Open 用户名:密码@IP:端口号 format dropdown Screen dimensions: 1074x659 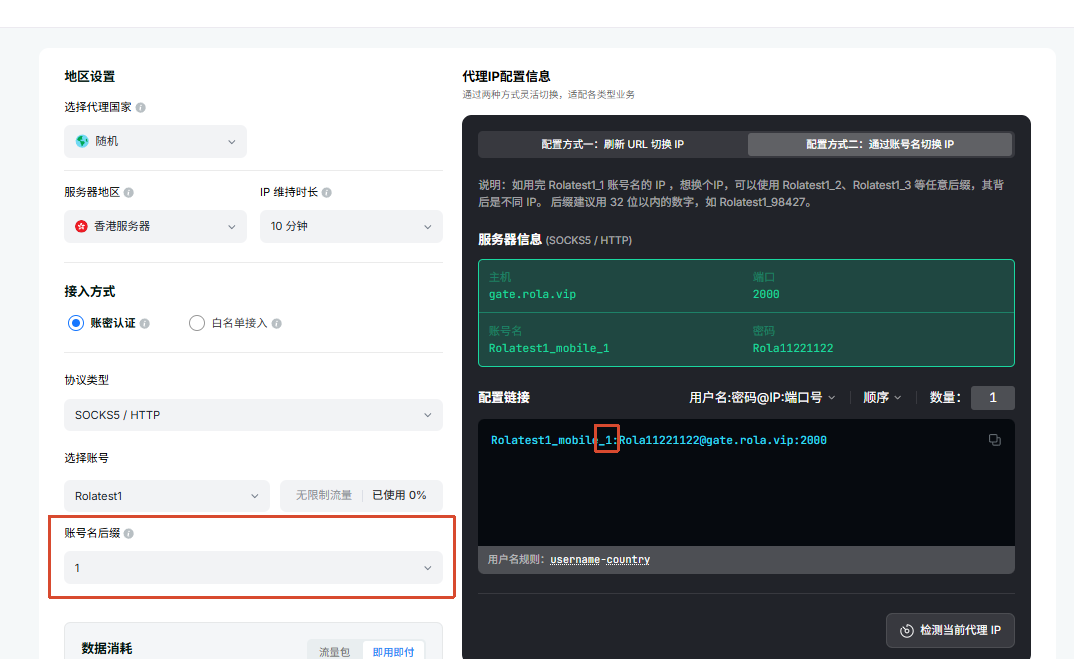[762, 397]
